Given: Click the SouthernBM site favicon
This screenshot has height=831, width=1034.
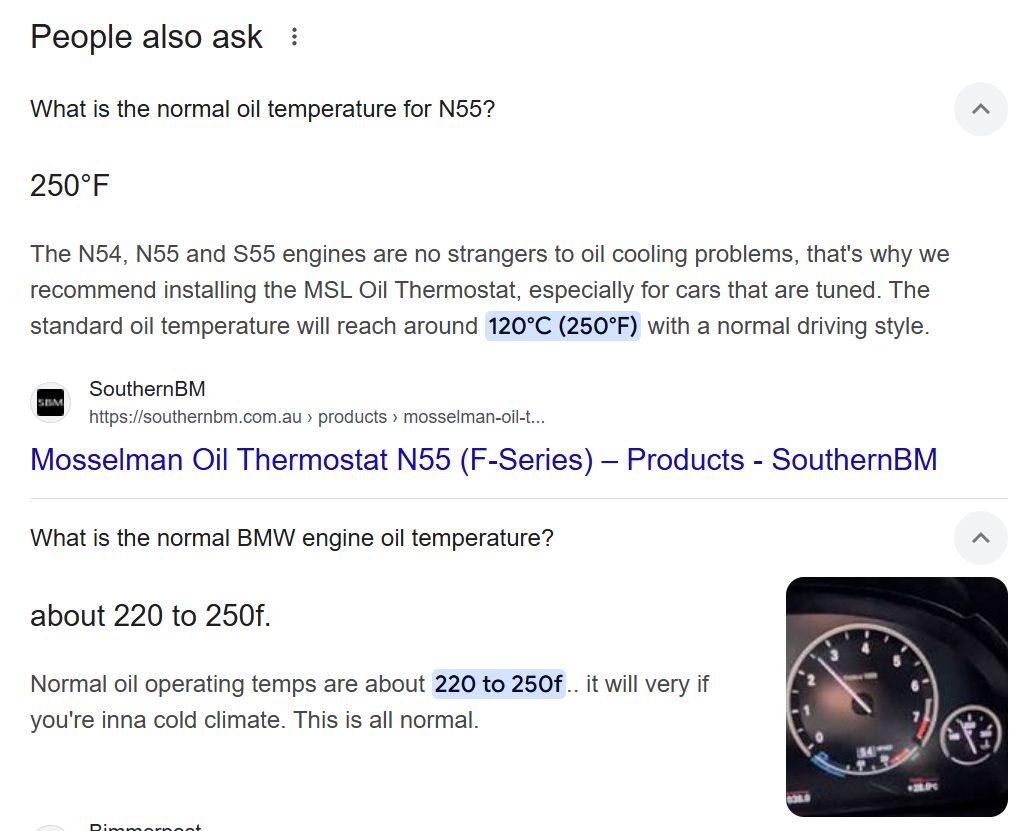Looking at the screenshot, I should tap(50, 402).
